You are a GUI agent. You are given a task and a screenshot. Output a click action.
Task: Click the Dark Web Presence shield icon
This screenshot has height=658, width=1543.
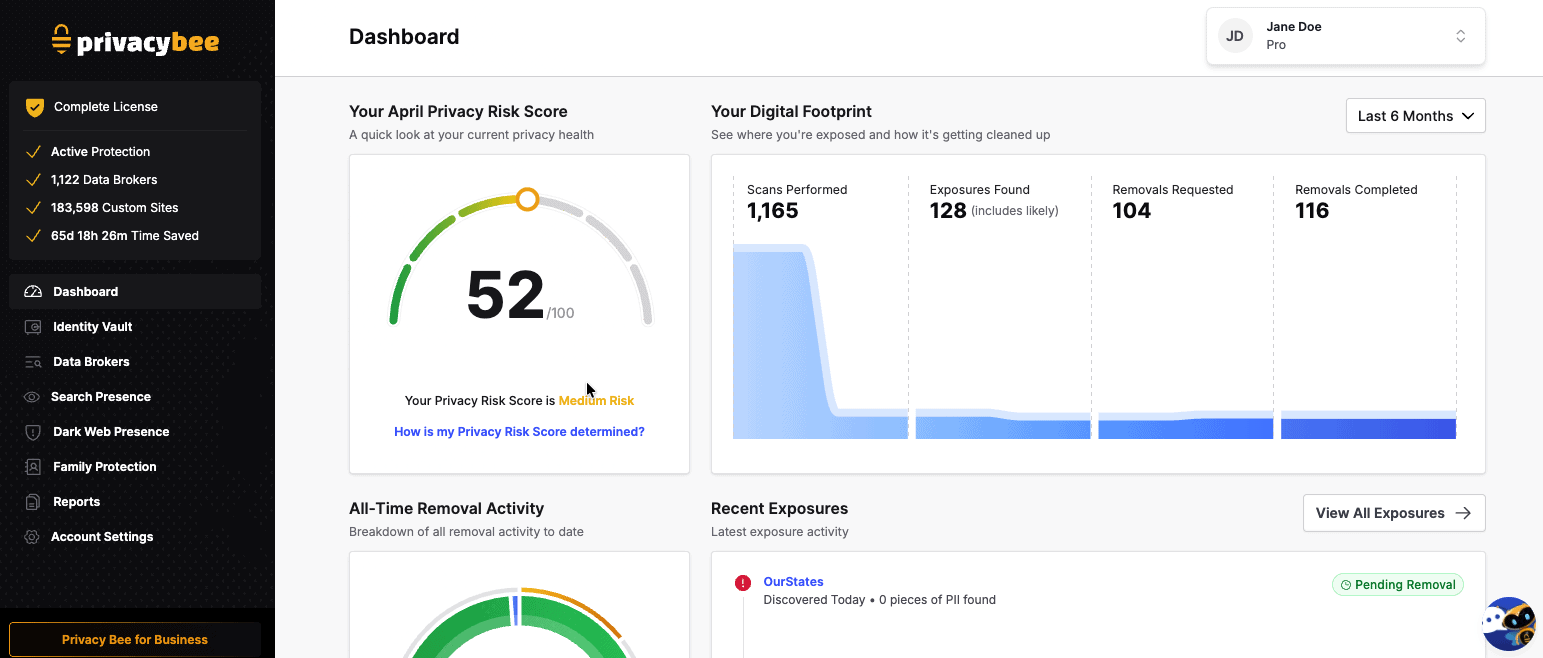pos(33,432)
